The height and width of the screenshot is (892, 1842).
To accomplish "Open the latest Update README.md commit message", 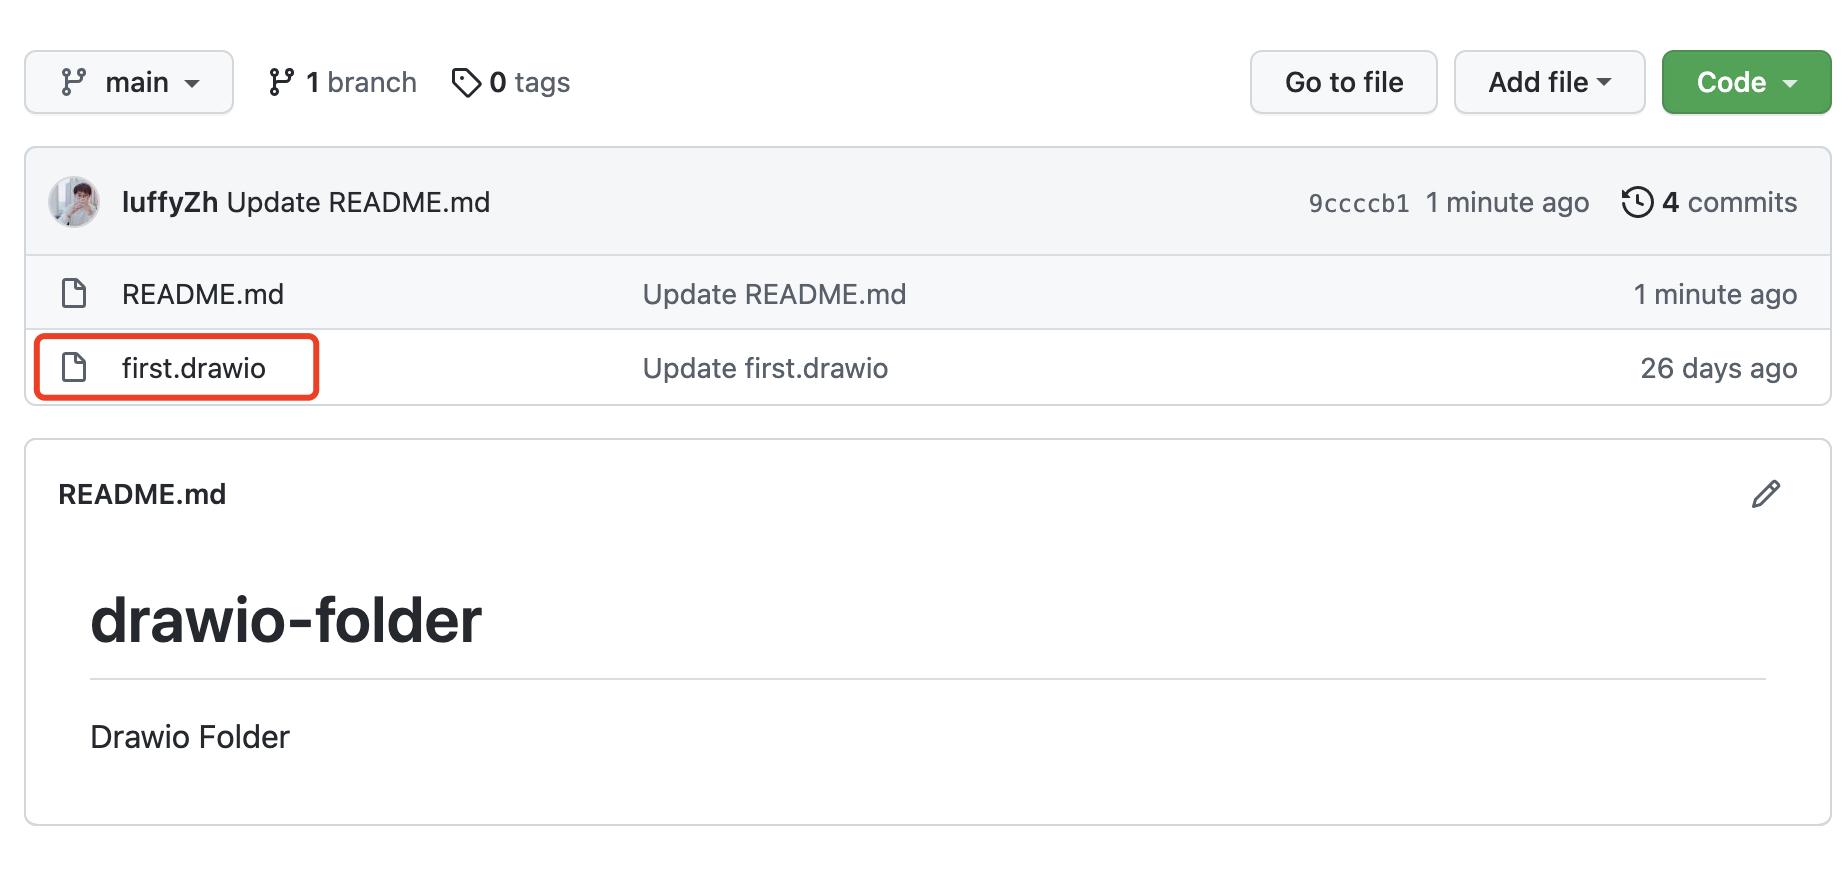I will tap(358, 202).
